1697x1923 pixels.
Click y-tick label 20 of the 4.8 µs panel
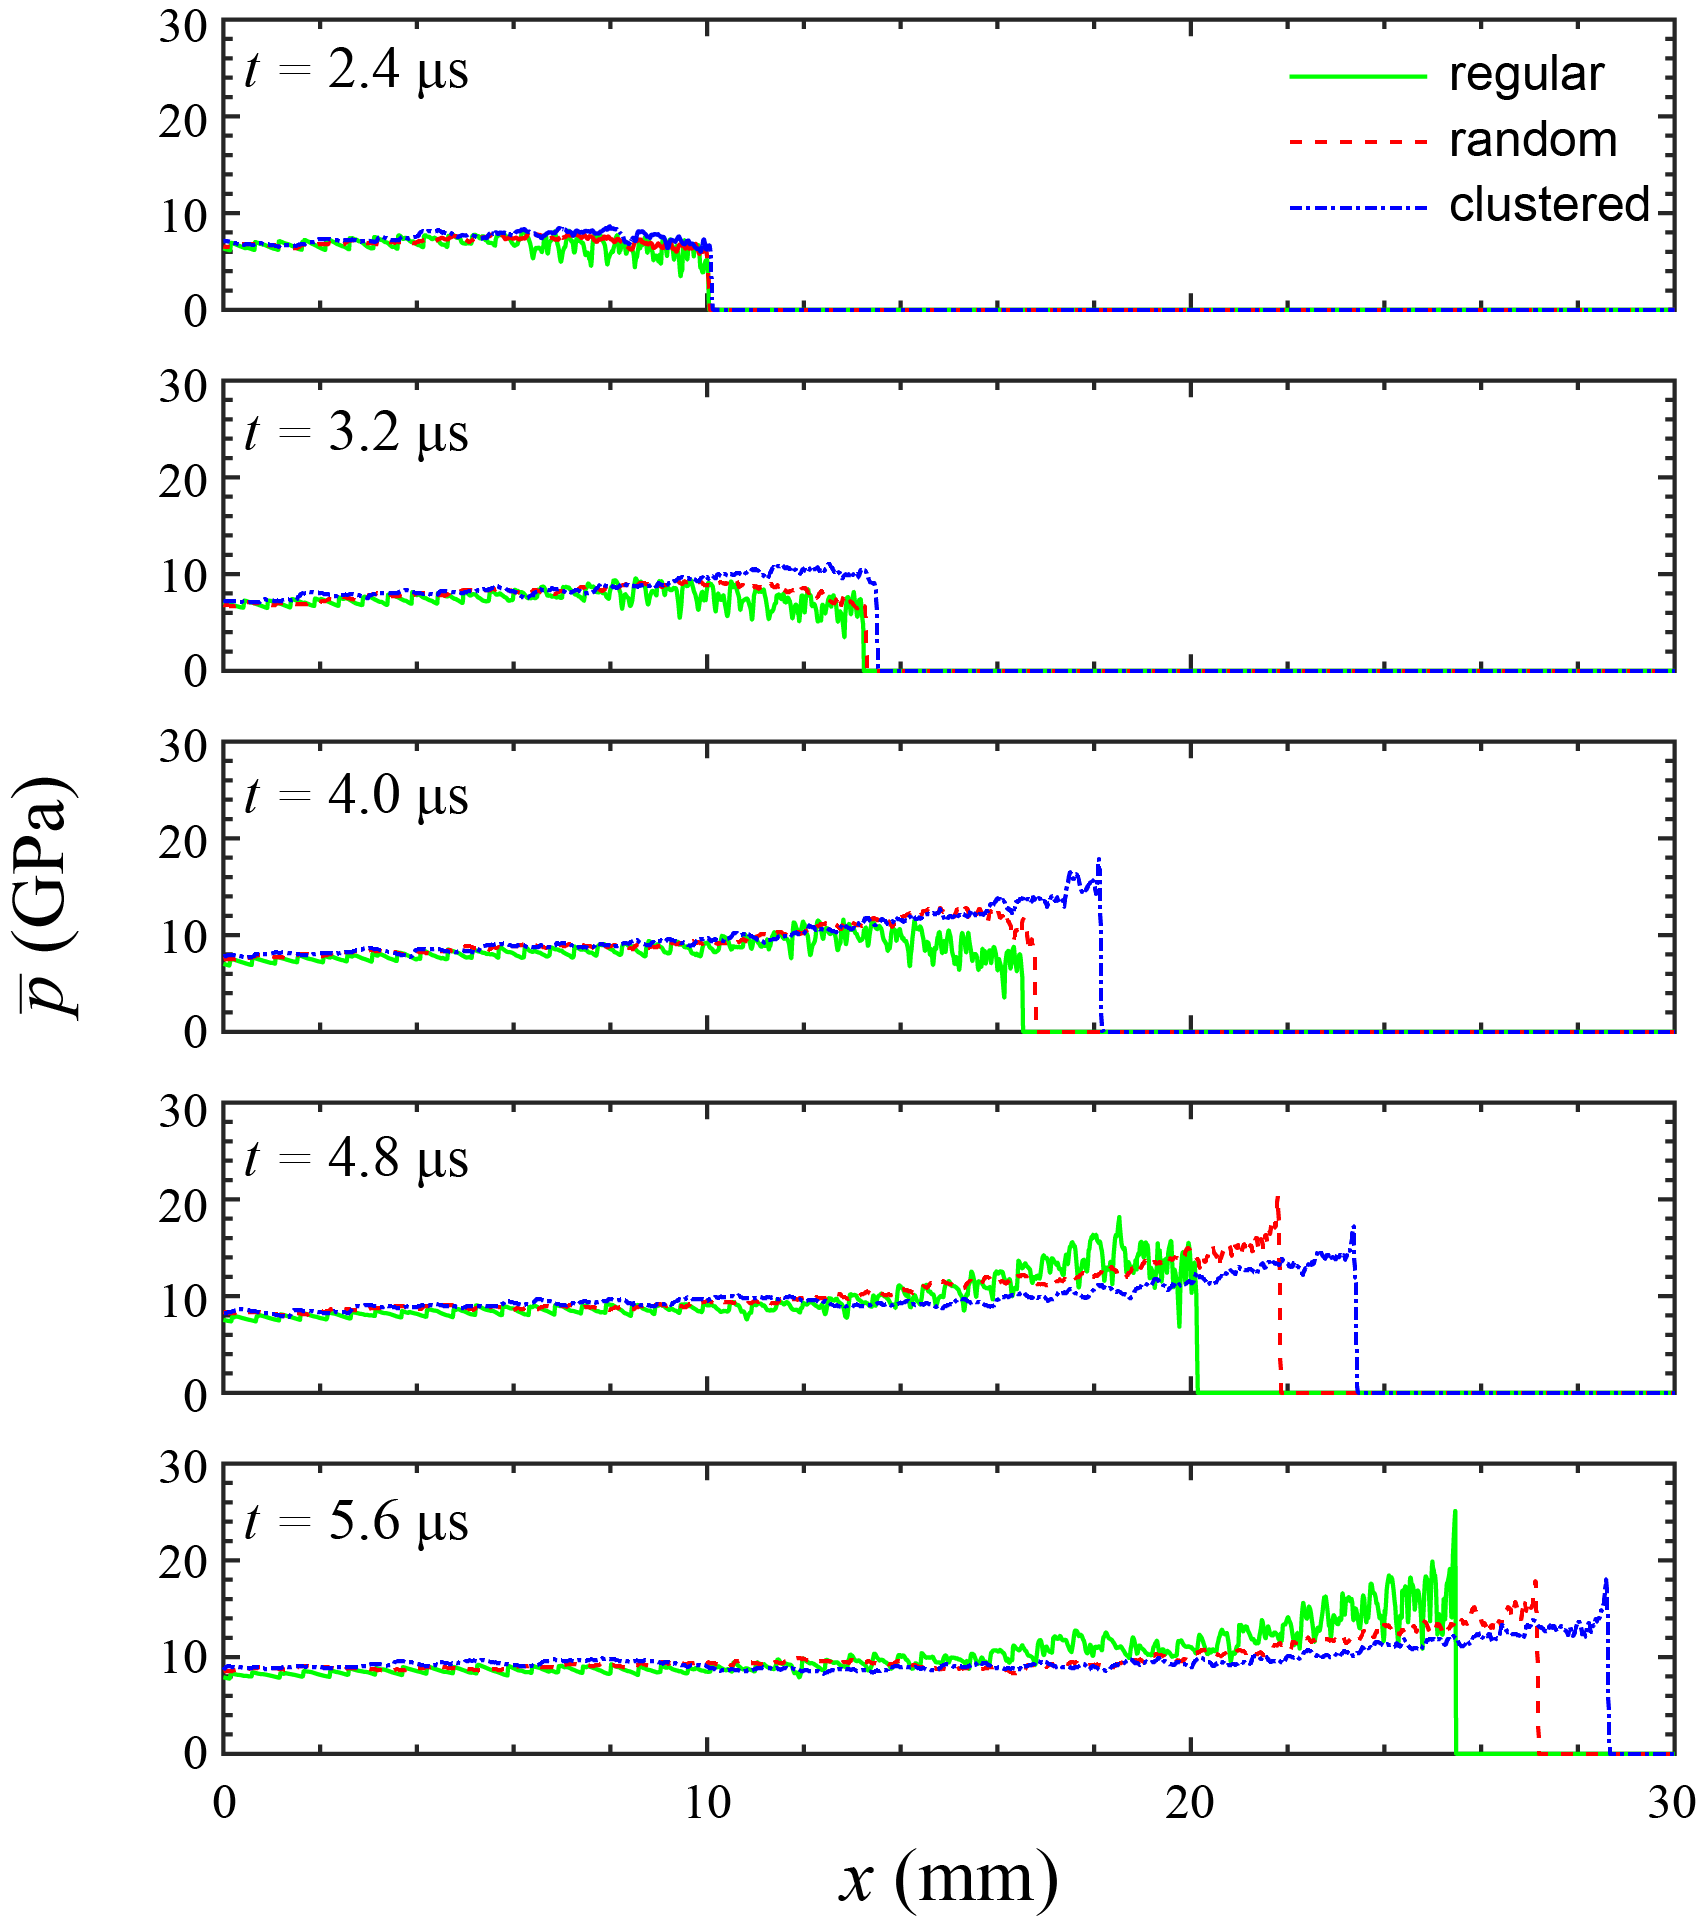tap(183, 1206)
